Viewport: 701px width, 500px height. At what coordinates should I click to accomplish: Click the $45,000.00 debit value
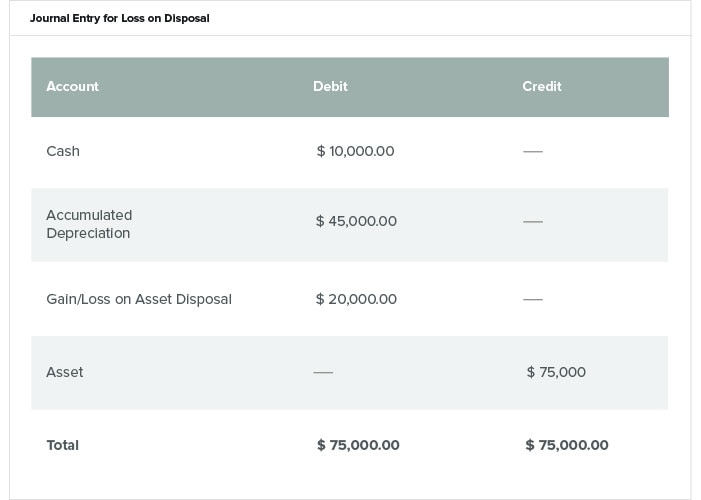point(356,221)
